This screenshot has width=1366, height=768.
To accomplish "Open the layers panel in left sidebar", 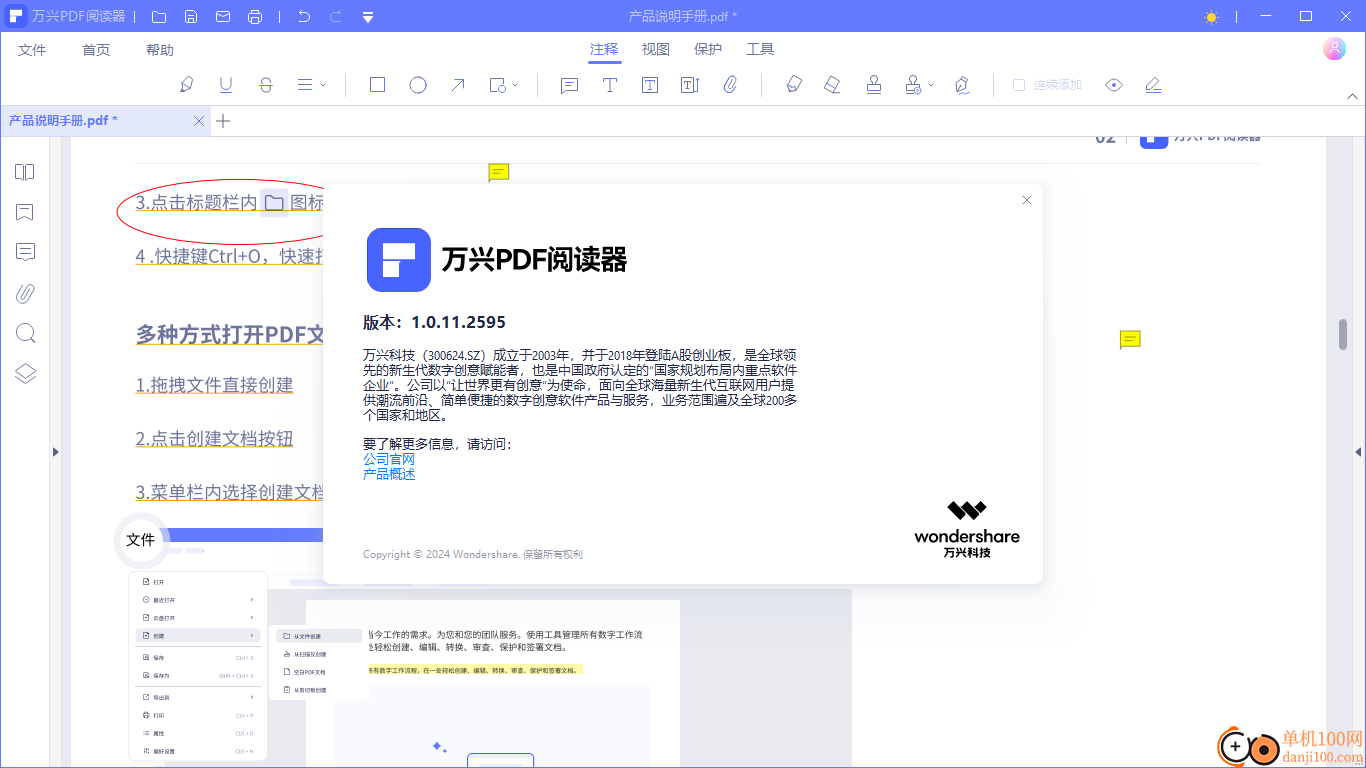I will tap(25, 373).
